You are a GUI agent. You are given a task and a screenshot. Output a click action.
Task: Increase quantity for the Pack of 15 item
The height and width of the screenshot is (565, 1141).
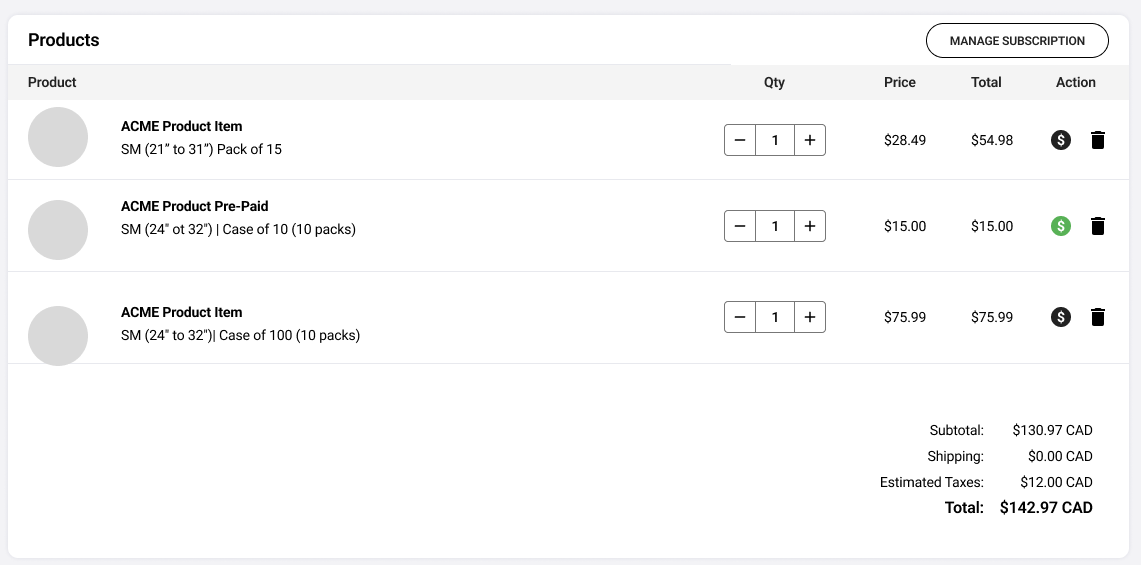point(809,140)
